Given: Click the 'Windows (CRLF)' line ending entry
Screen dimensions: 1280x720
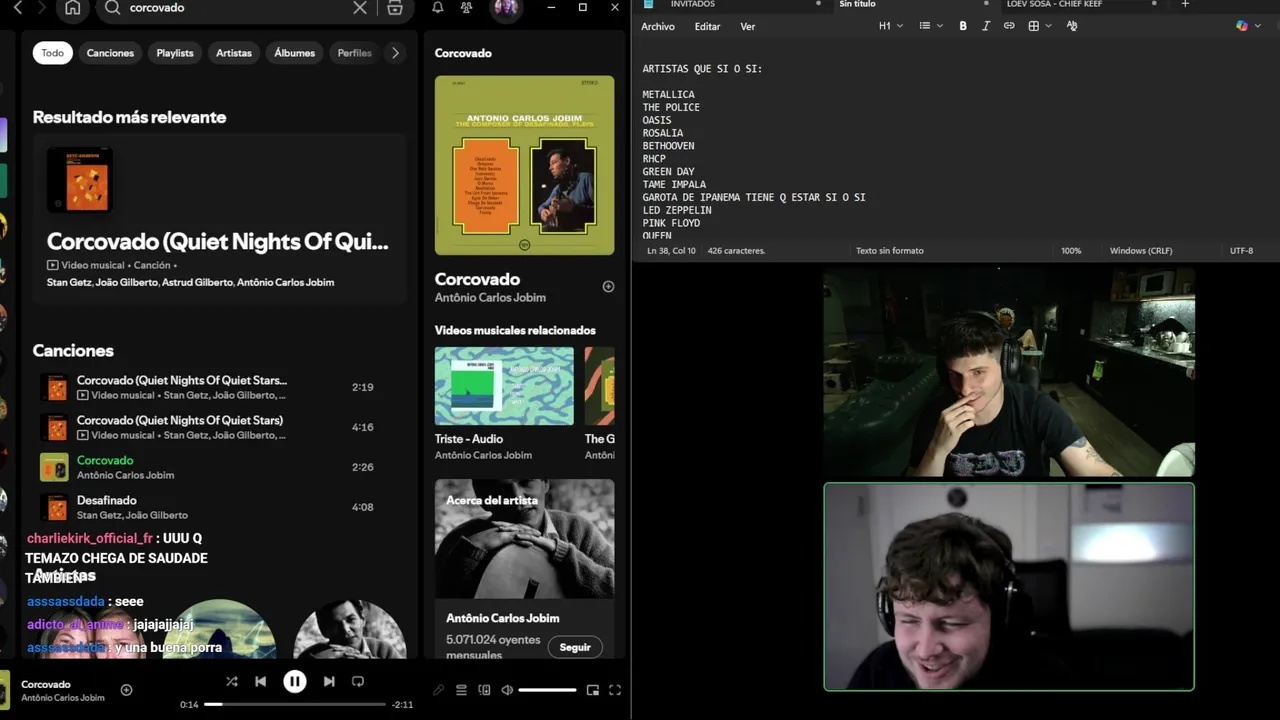Looking at the screenshot, I should [1141, 251].
